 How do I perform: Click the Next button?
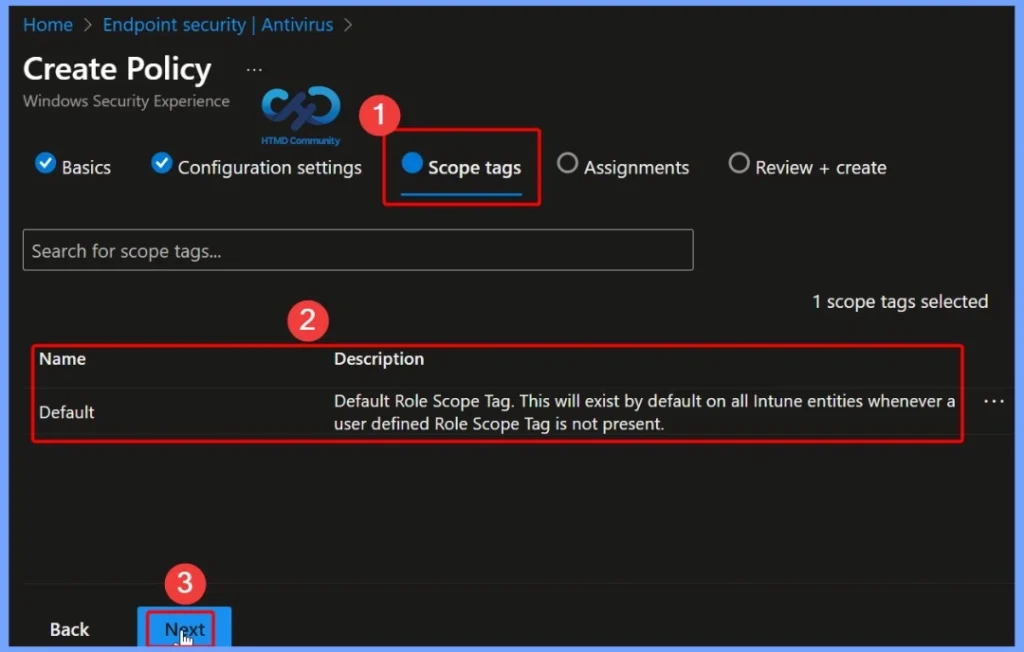click(x=183, y=627)
